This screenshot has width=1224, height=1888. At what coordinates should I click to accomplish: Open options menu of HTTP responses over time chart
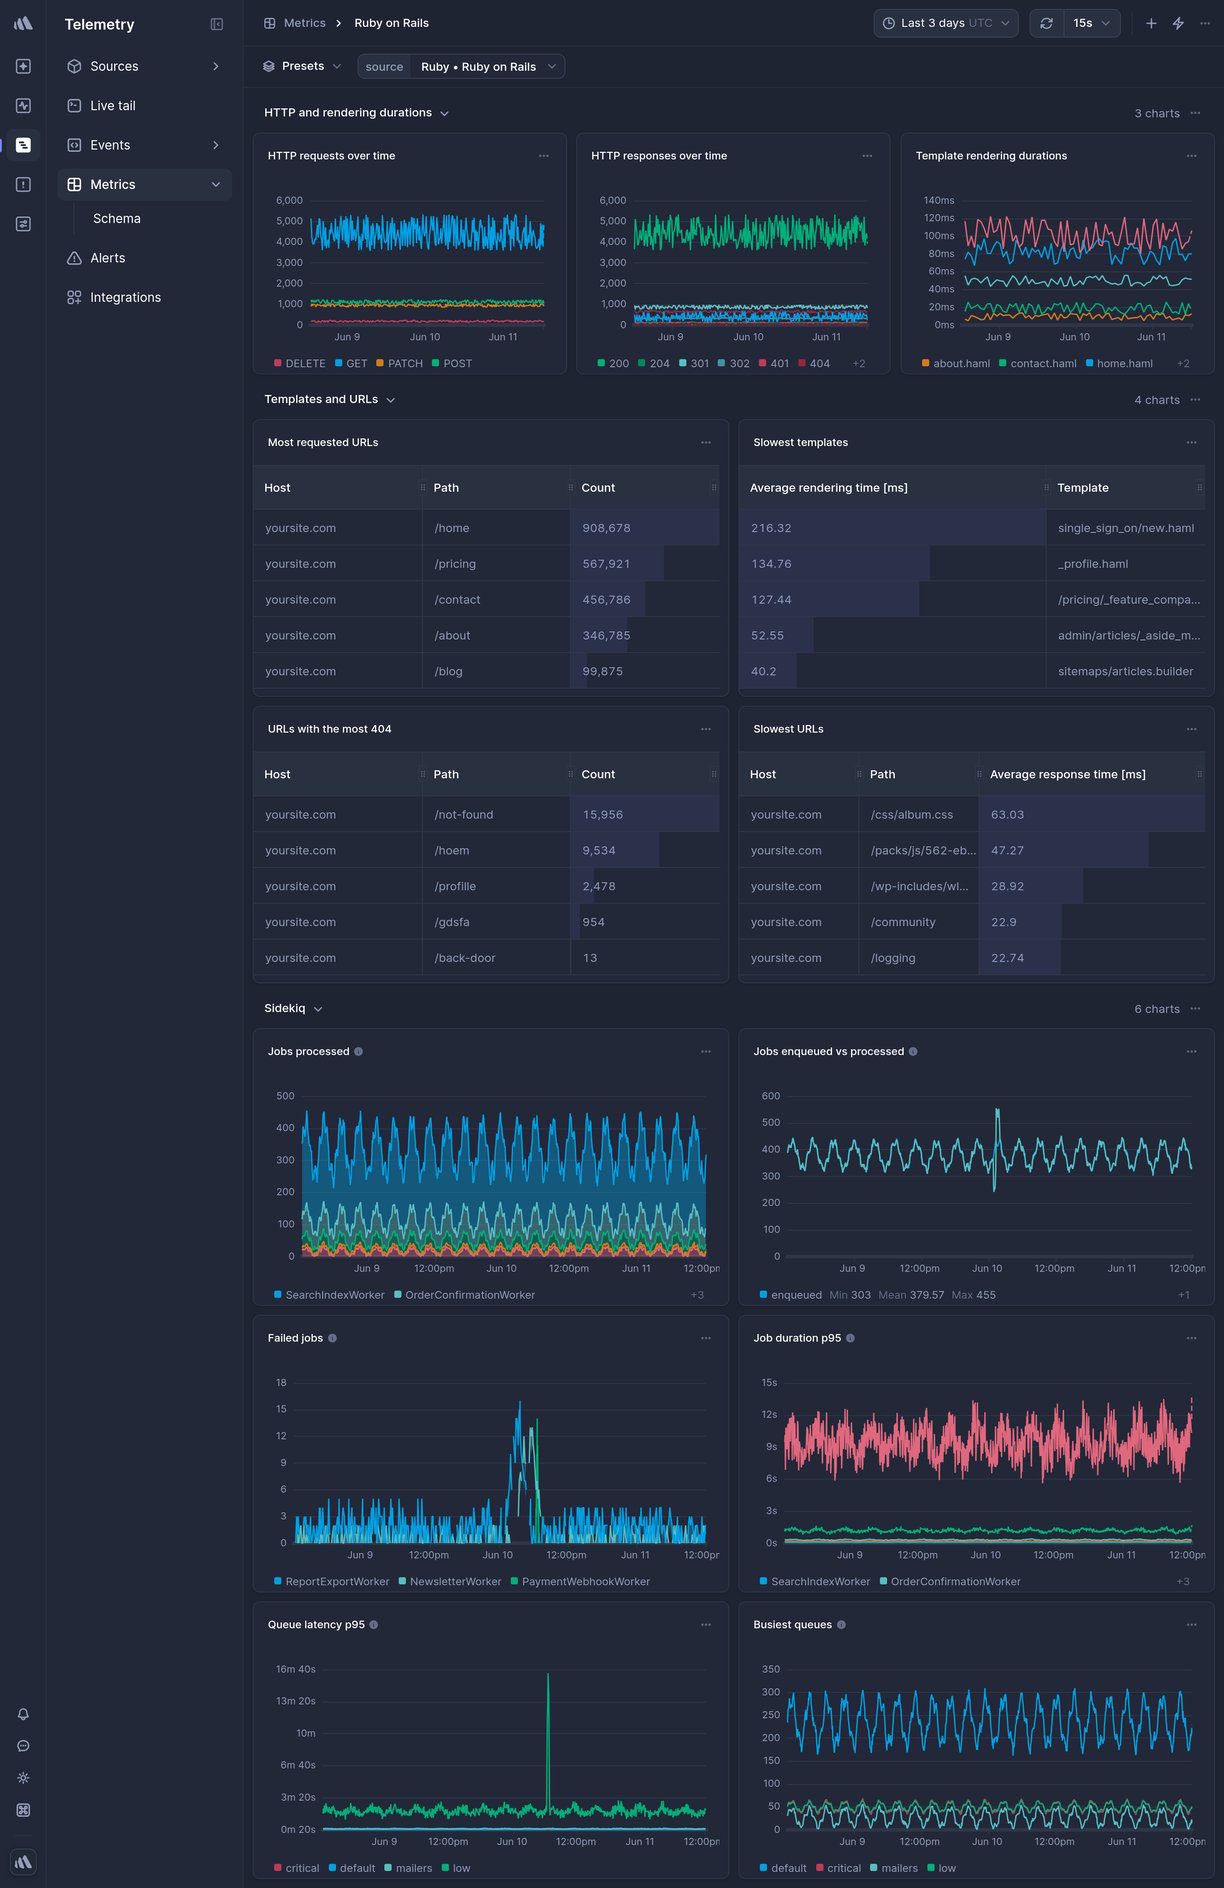point(867,156)
